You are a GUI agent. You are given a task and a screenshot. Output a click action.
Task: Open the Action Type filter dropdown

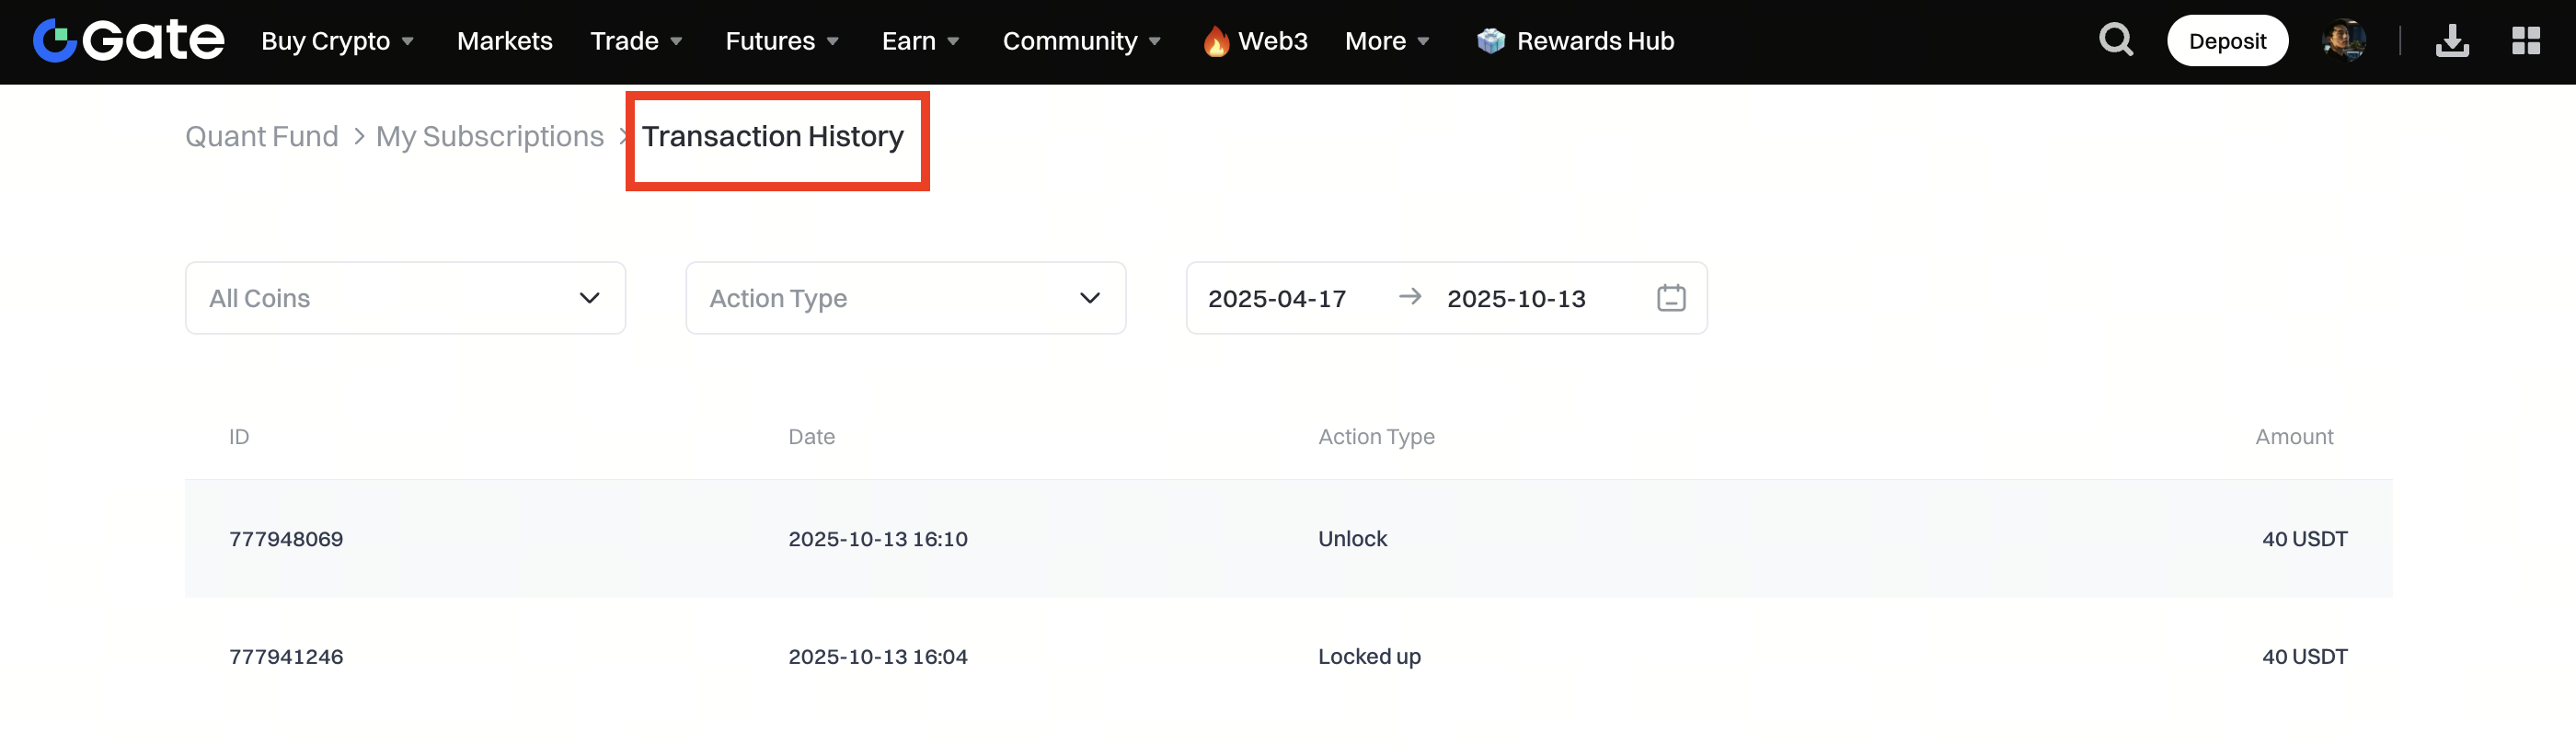click(905, 298)
